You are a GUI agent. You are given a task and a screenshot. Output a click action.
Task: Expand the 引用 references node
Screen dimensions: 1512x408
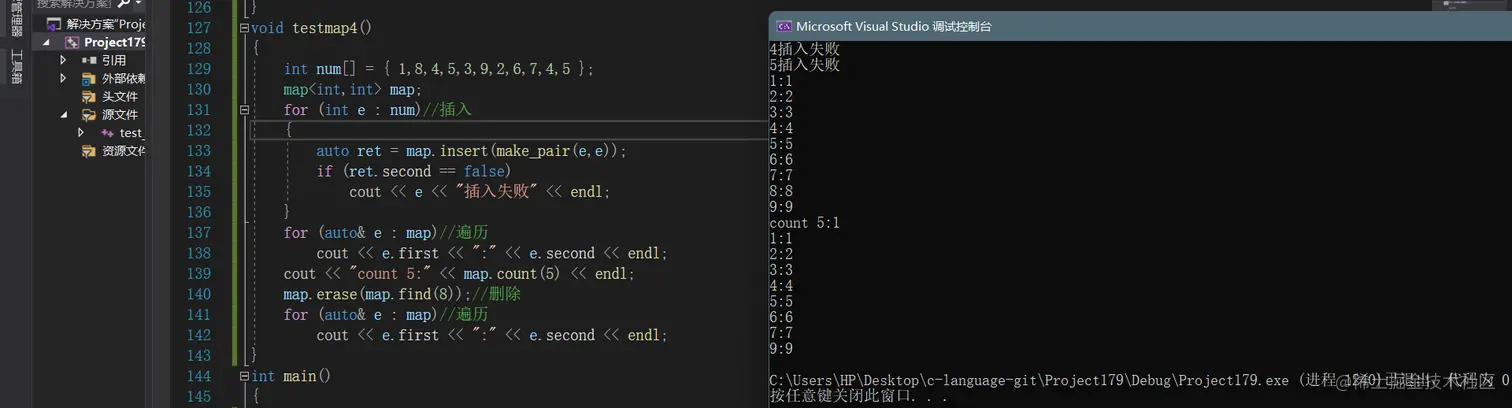point(63,60)
